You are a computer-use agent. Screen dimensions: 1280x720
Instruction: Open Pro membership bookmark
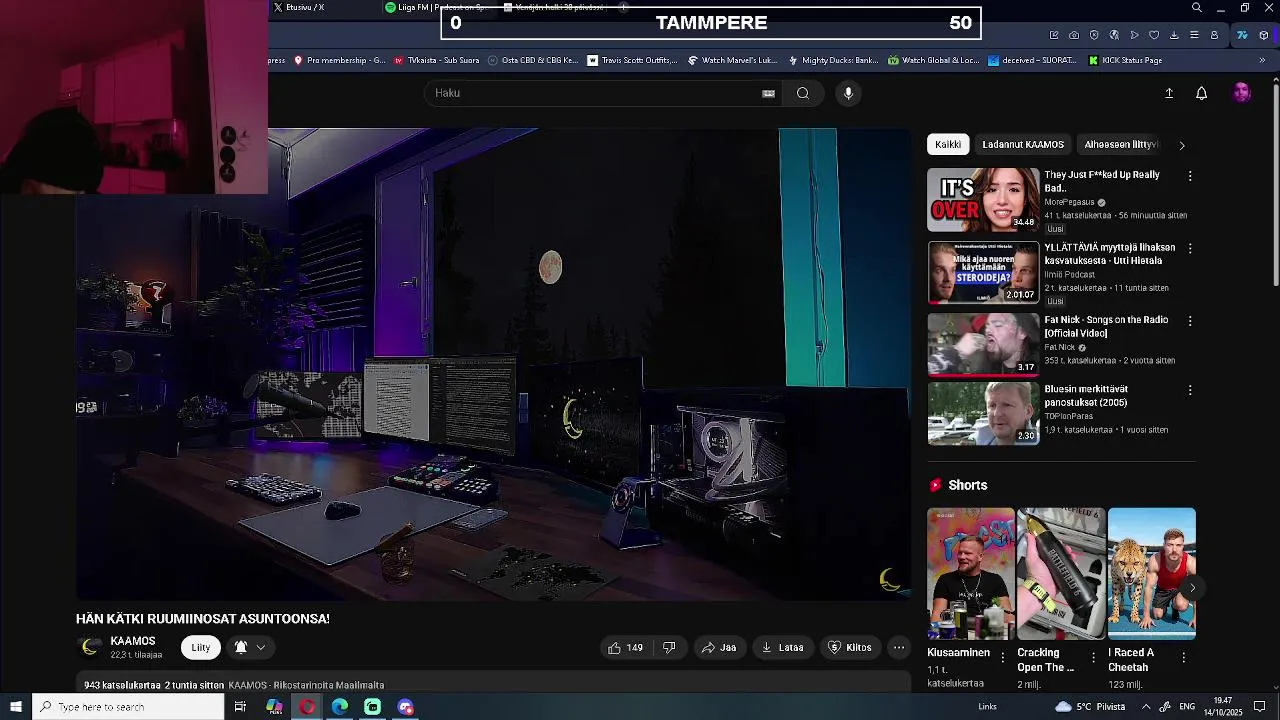point(339,60)
